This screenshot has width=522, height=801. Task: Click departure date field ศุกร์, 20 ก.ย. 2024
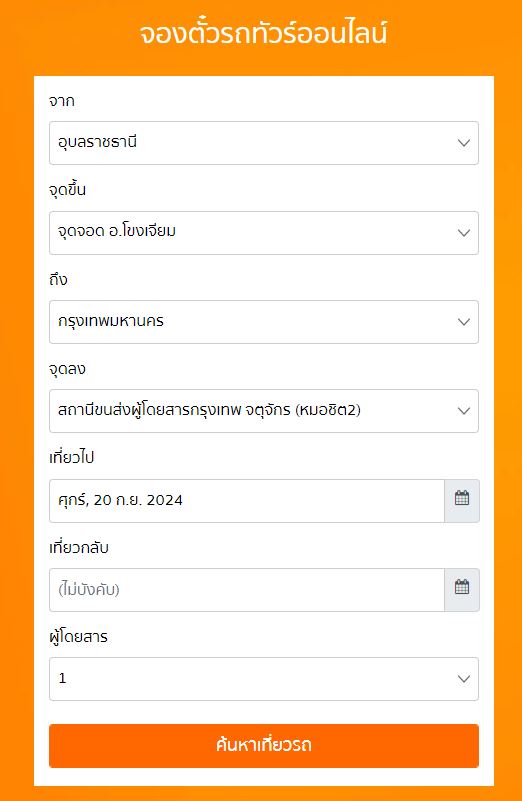[x=247, y=501]
